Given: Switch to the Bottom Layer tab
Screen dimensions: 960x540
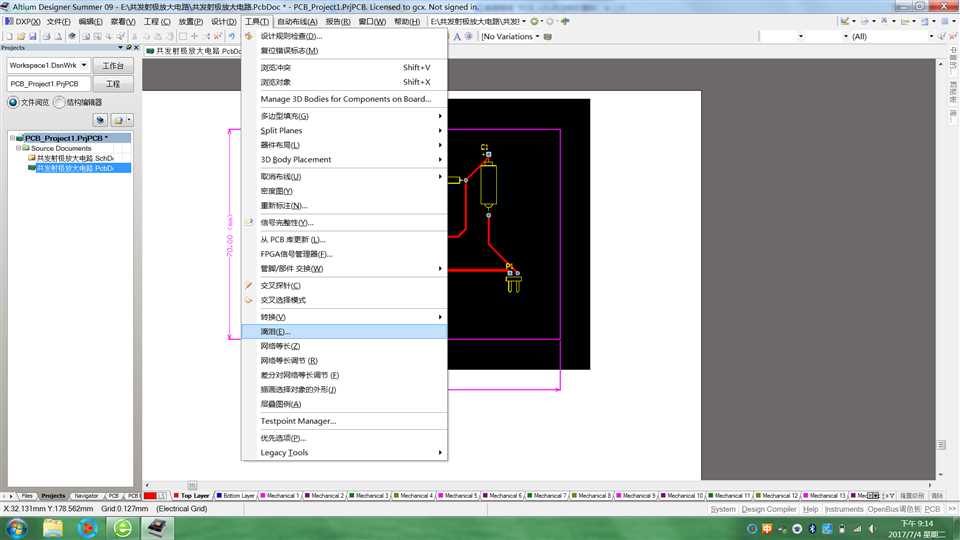Looking at the screenshot, I should pos(235,495).
